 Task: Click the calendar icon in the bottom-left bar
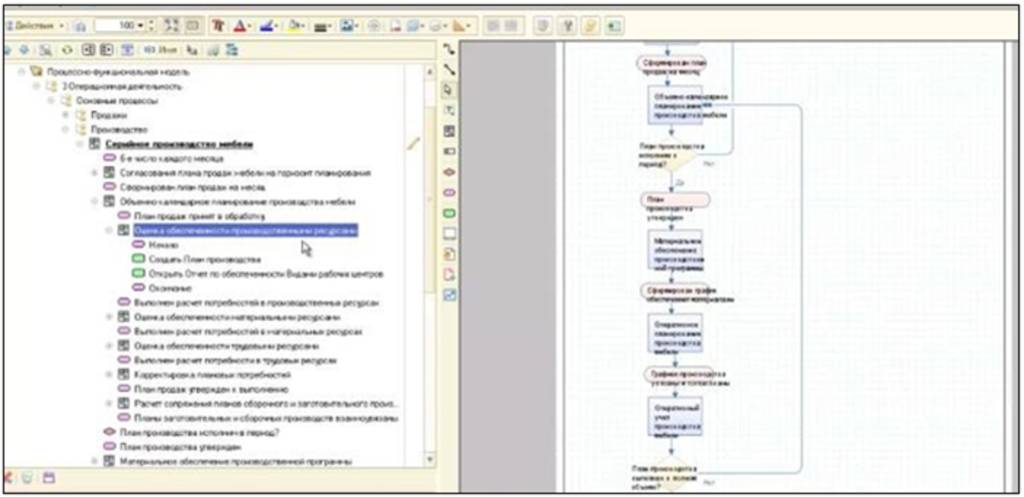pos(47,478)
